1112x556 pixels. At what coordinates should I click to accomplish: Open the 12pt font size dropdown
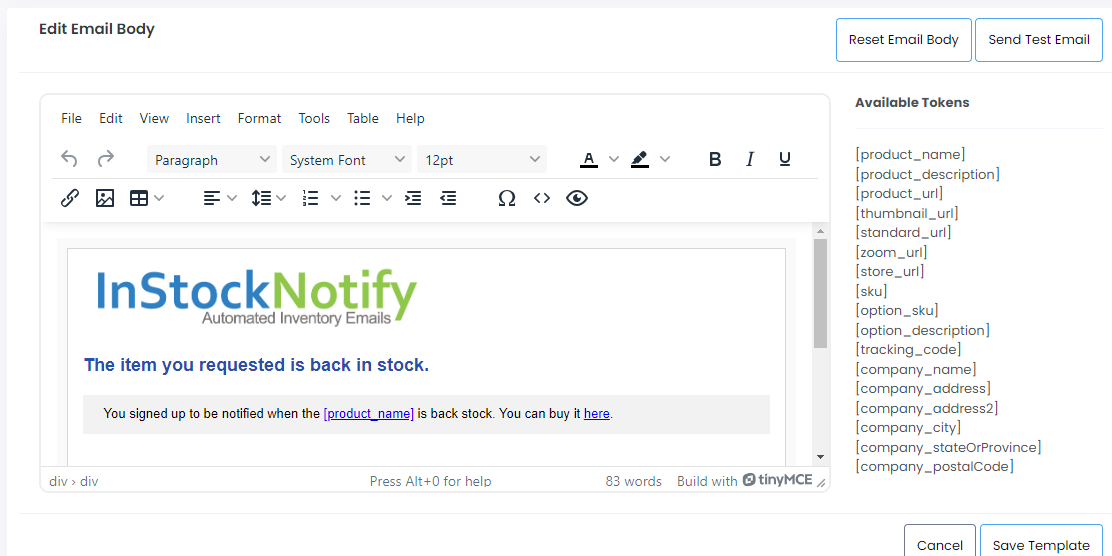(482, 160)
